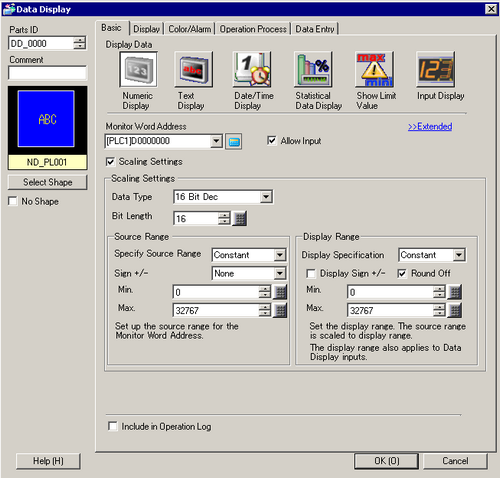Viewport: 500px width, 478px height.
Task: Open the >>Extended link
Action: [x=430, y=127]
